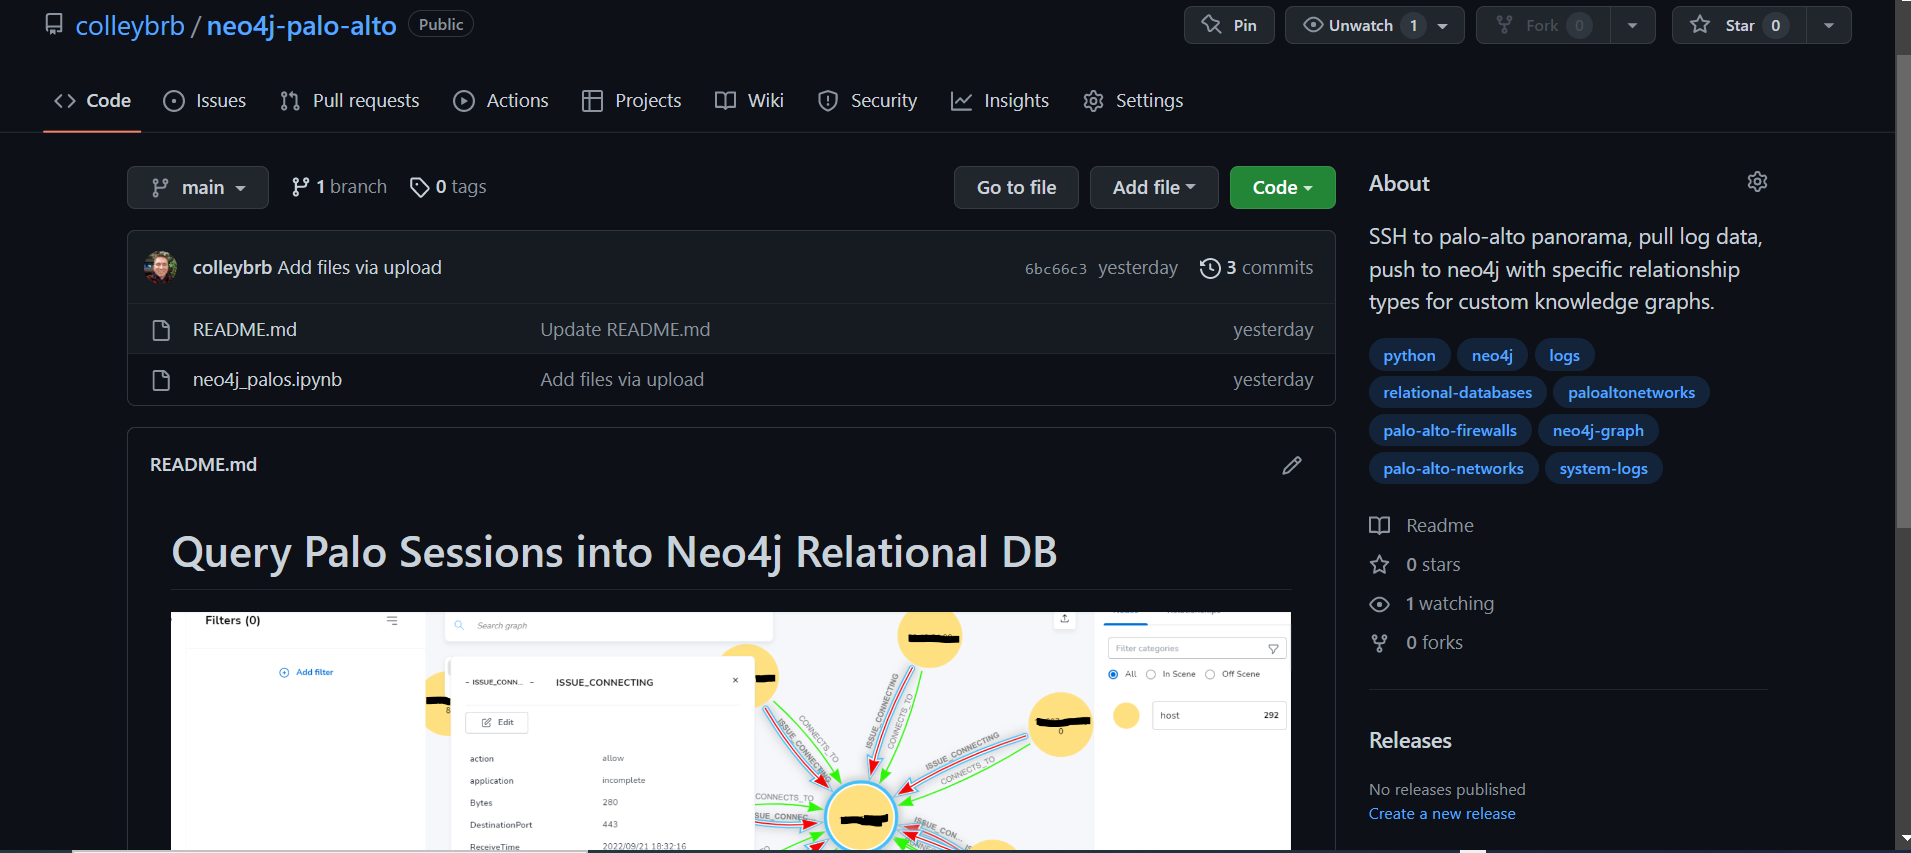Select the neo4j-graph topic tag

tap(1598, 431)
